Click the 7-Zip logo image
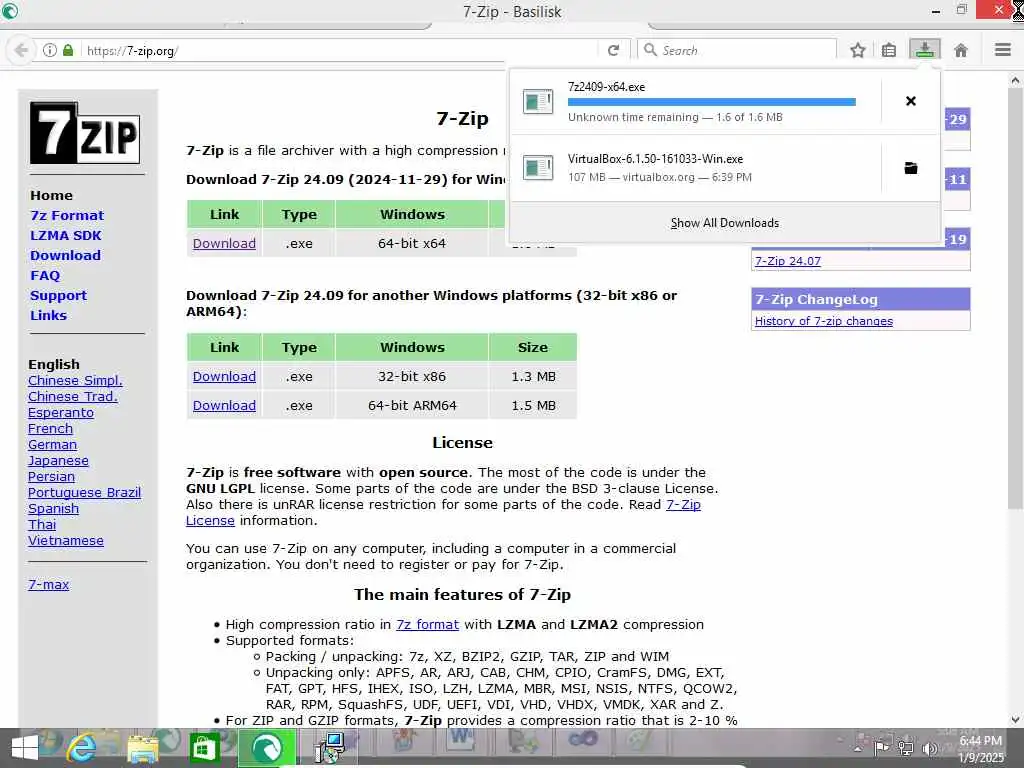Viewport: 1024px width, 768px height. coord(85,133)
